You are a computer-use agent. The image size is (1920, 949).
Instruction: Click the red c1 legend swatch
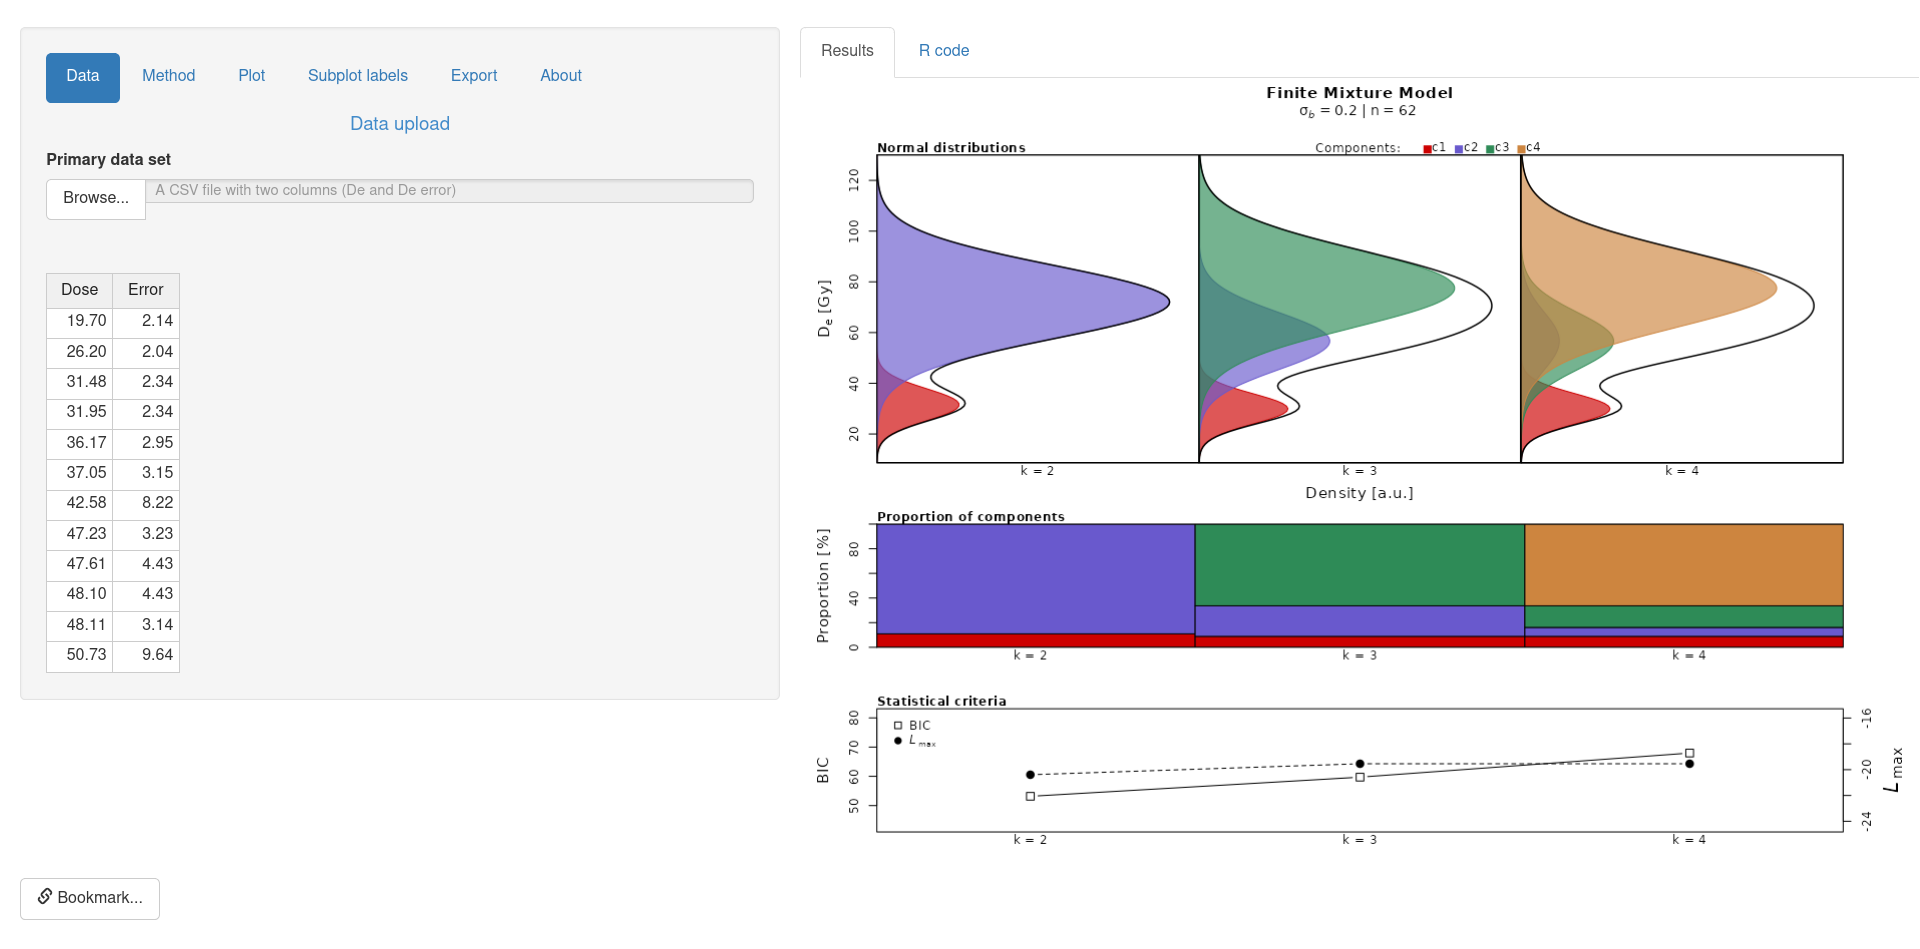coord(1427,149)
